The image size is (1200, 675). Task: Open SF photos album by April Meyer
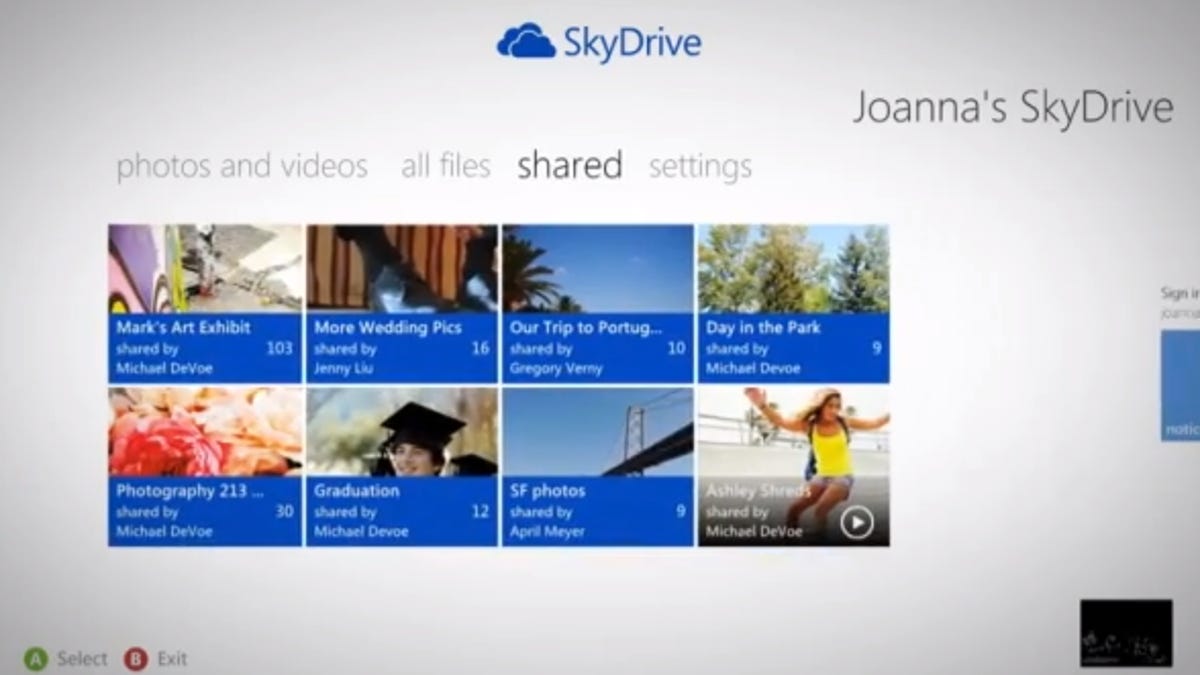597,467
